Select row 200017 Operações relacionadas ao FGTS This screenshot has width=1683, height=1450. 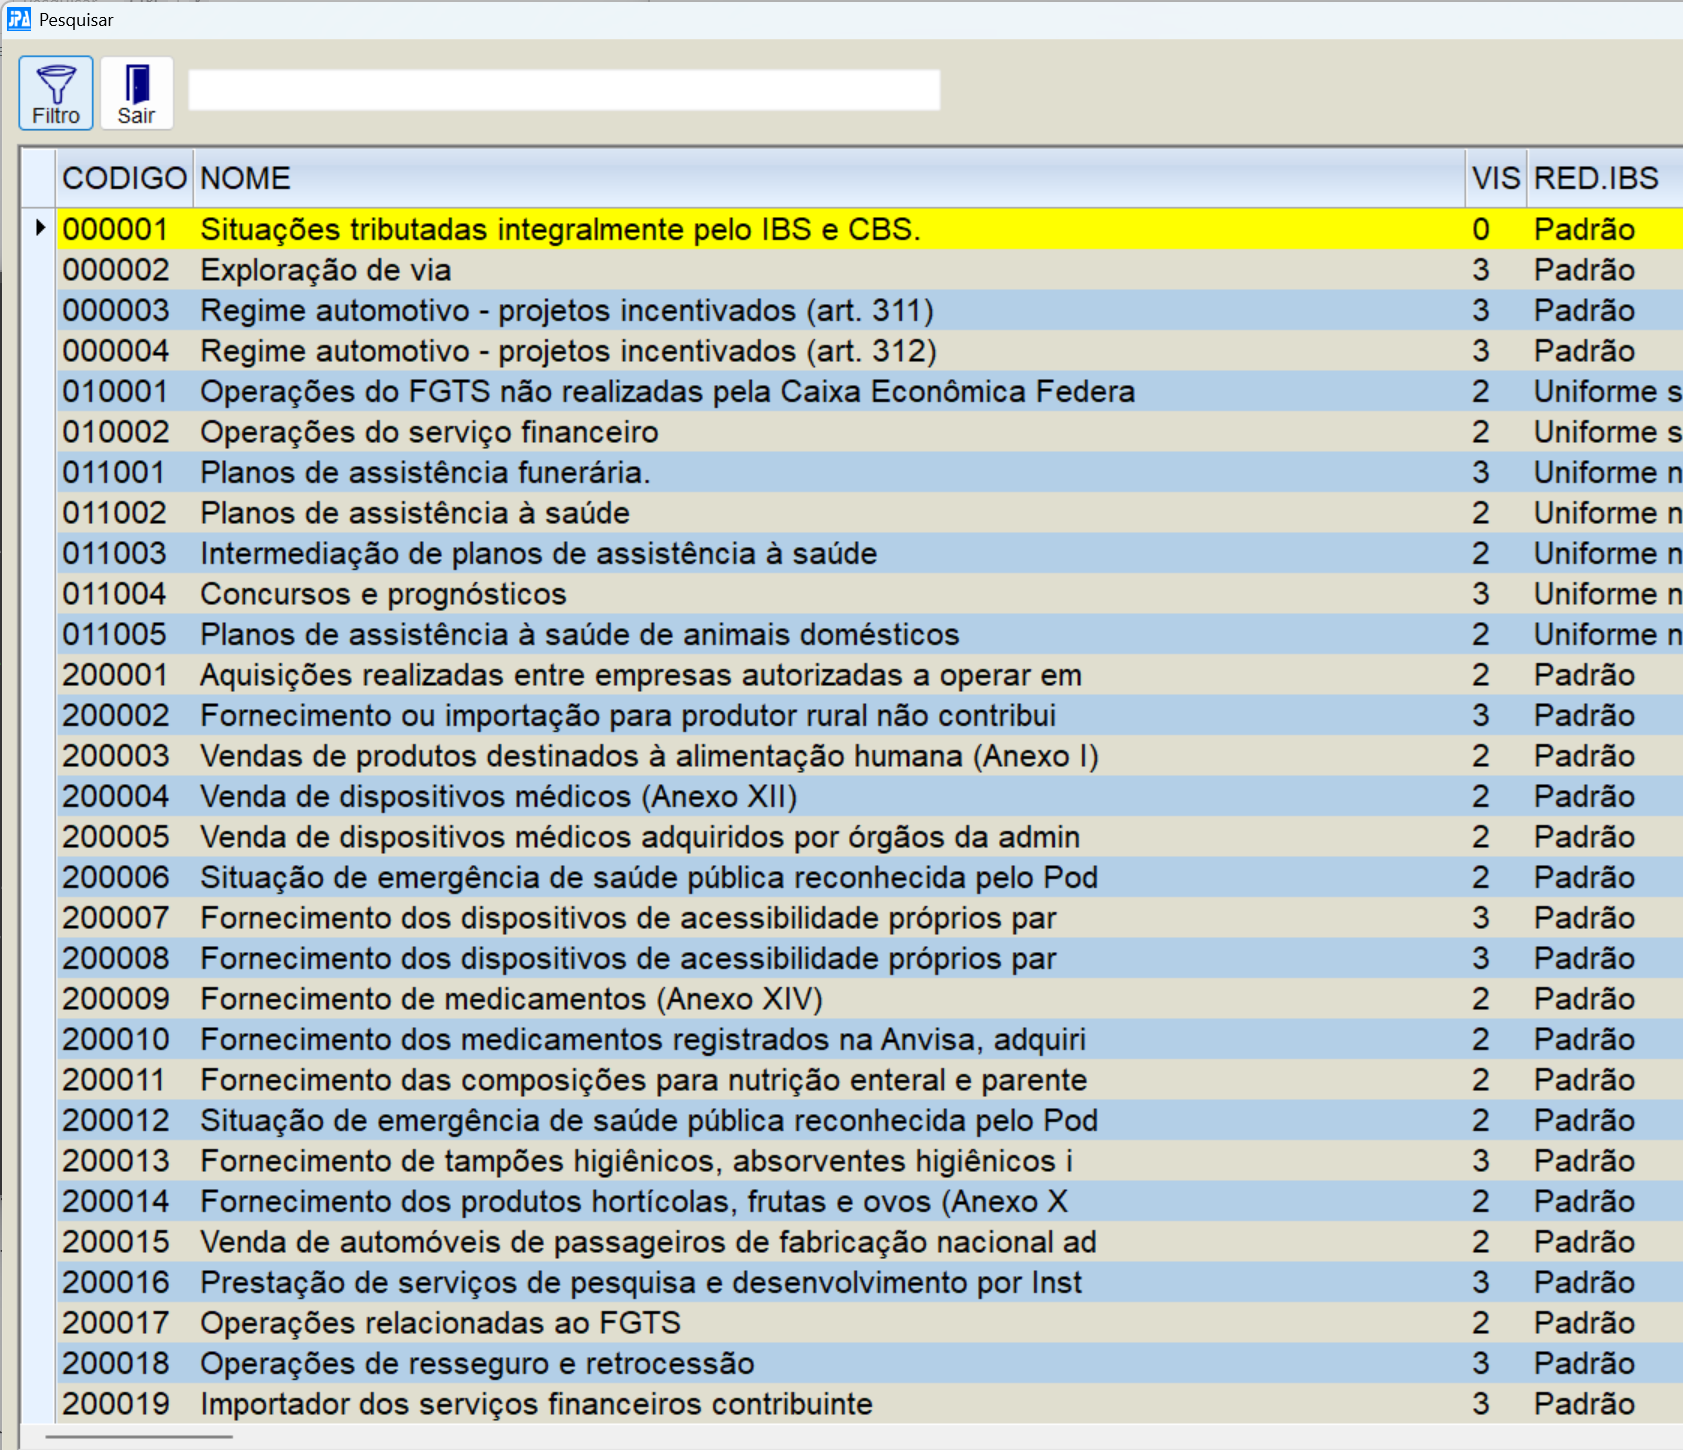pyautogui.click(x=440, y=1323)
